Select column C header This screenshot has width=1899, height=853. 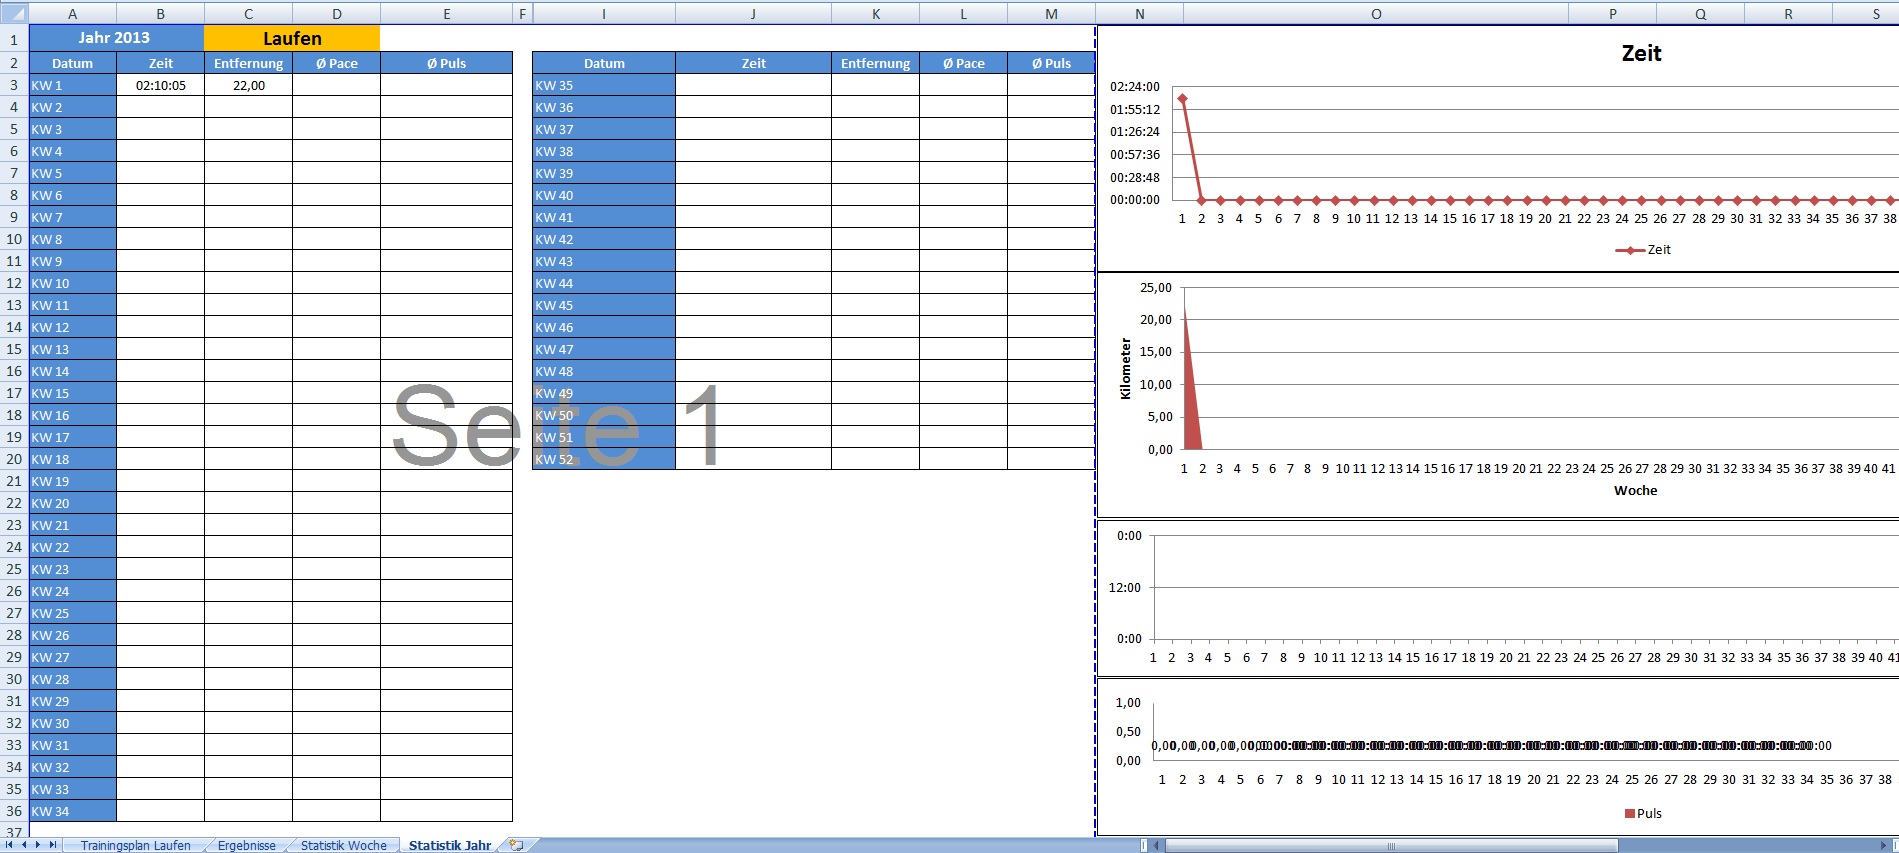point(248,14)
